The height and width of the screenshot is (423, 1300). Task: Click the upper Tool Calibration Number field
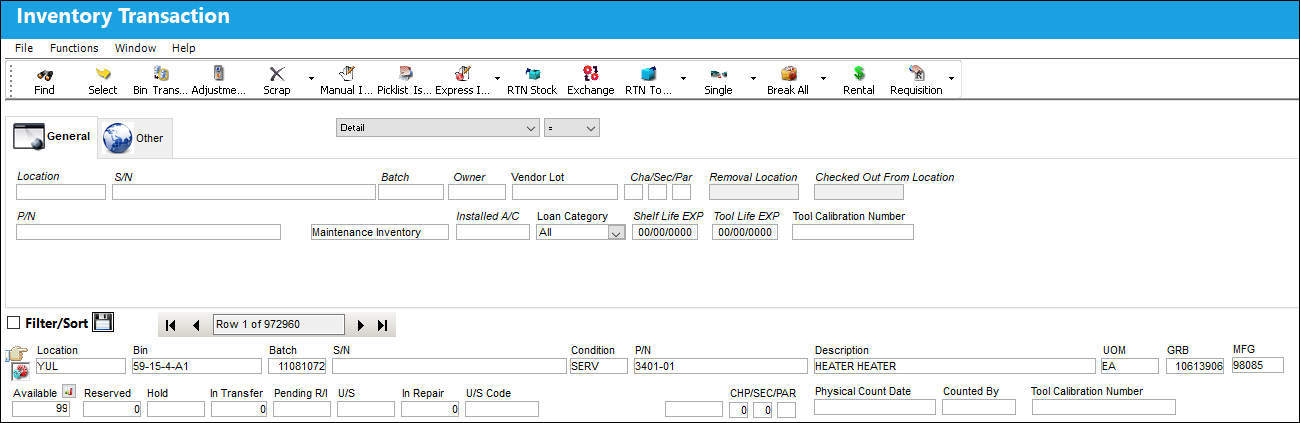[x=853, y=232]
